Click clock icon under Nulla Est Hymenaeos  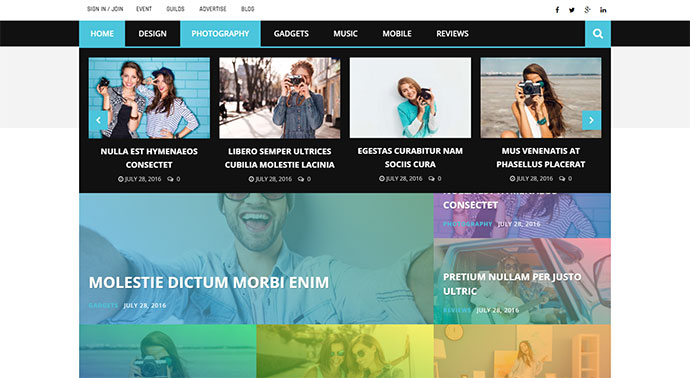tap(121, 179)
